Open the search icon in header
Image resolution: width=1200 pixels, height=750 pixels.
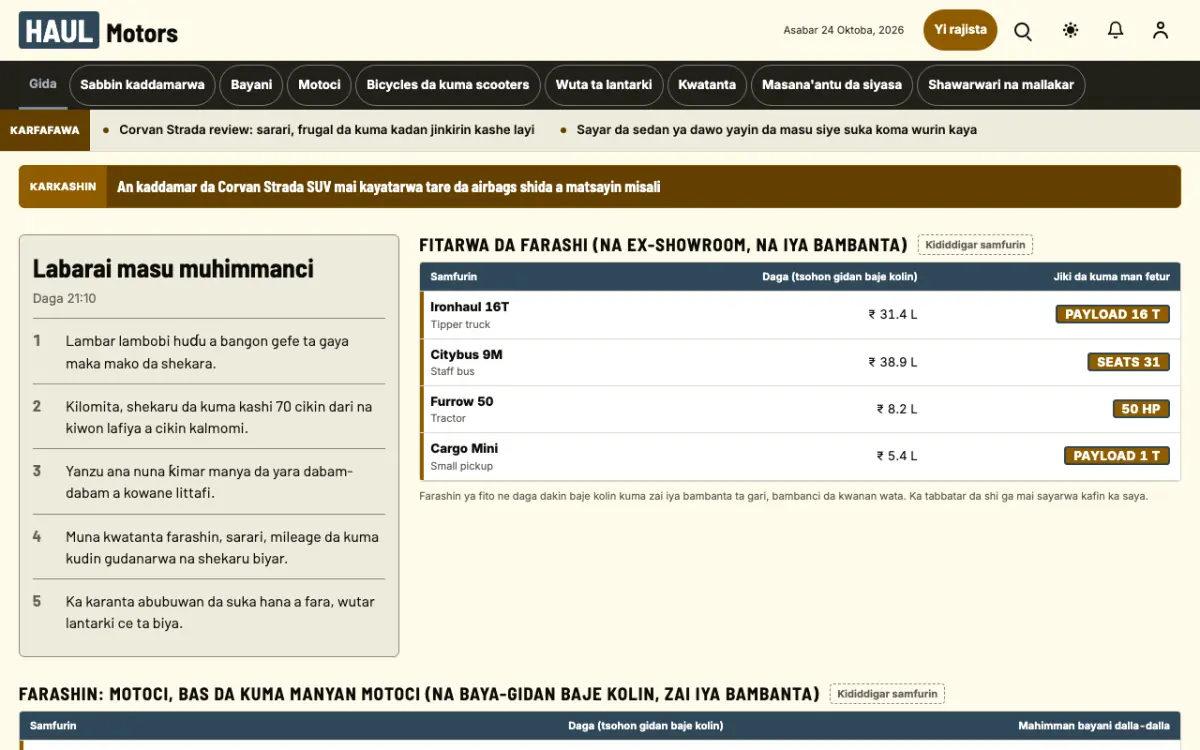(x=1023, y=31)
